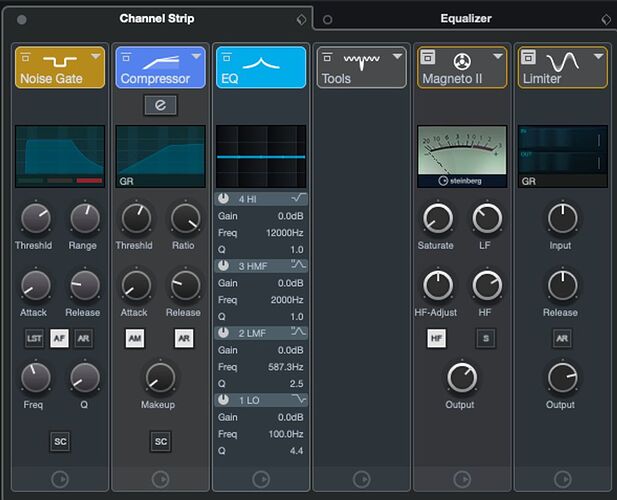
Task: Click the Channel Strip preset diamond icon
Action: [301, 19]
